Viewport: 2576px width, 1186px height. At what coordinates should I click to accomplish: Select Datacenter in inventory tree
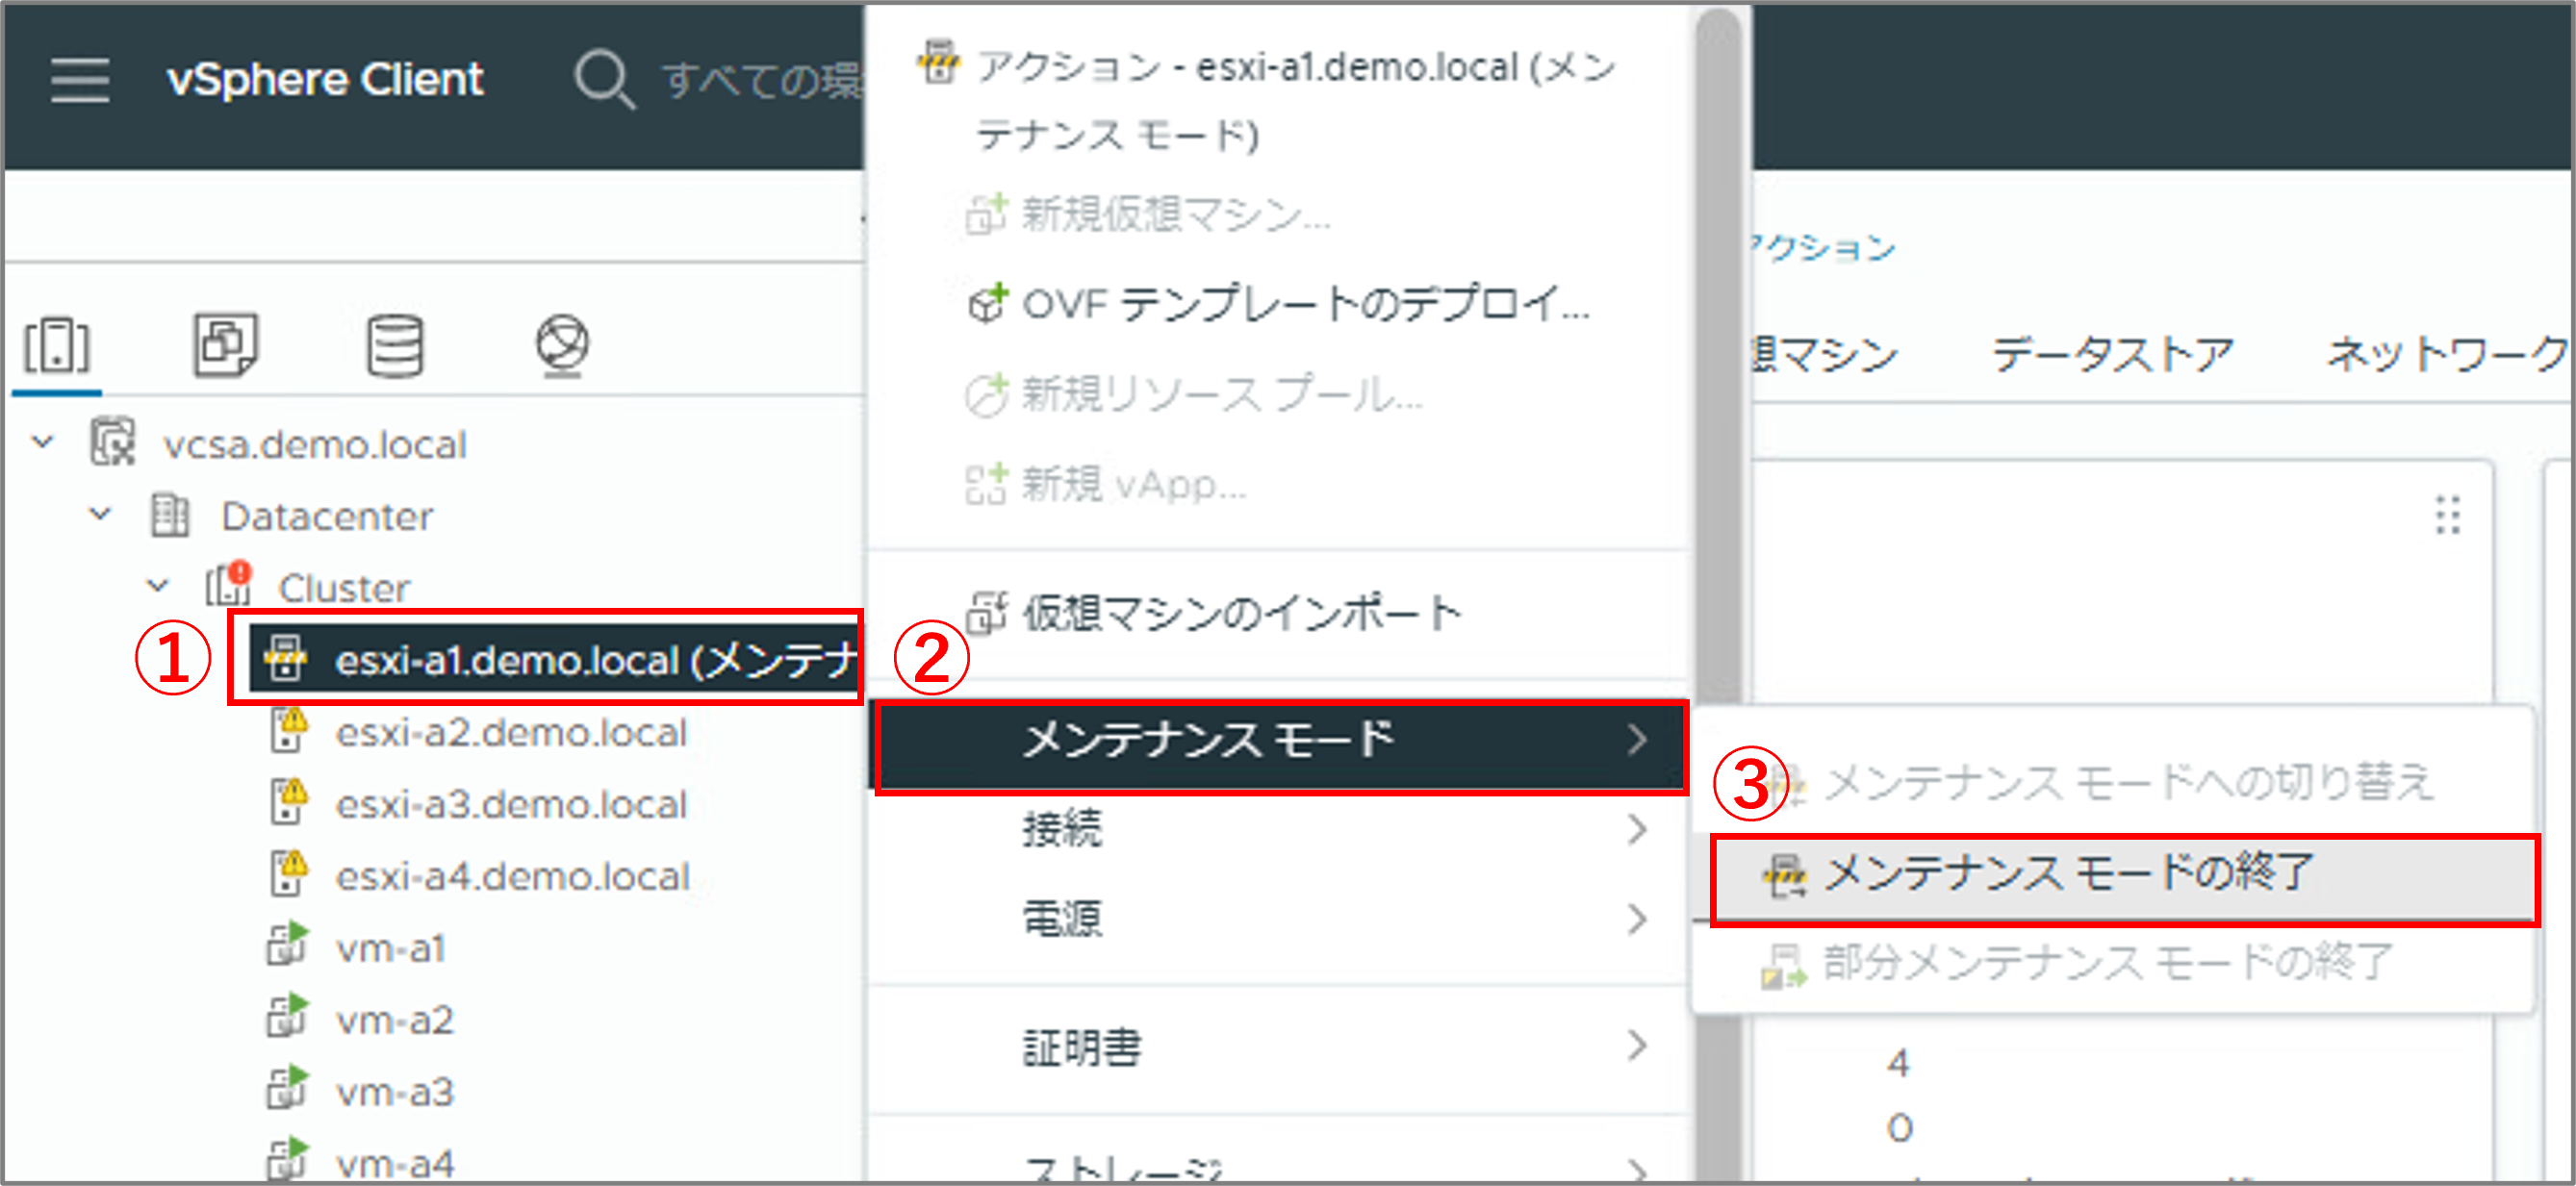(x=327, y=516)
